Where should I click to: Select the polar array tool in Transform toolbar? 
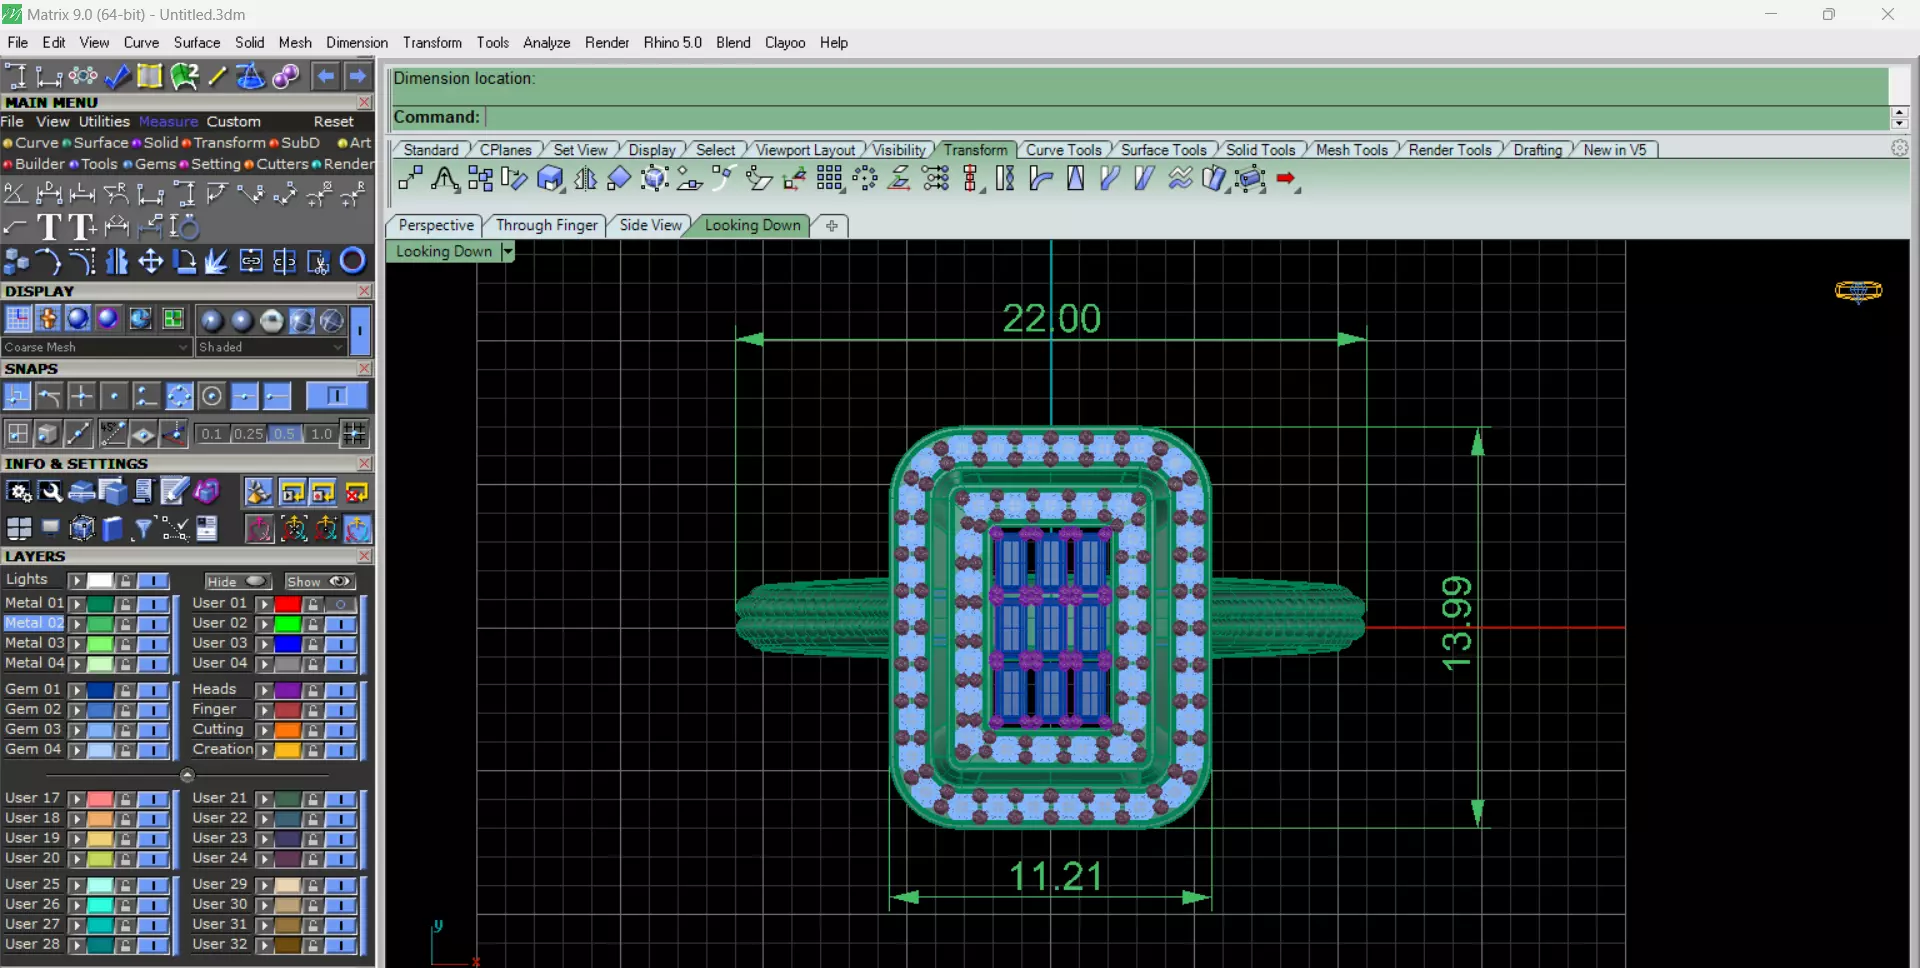click(x=865, y=179)
